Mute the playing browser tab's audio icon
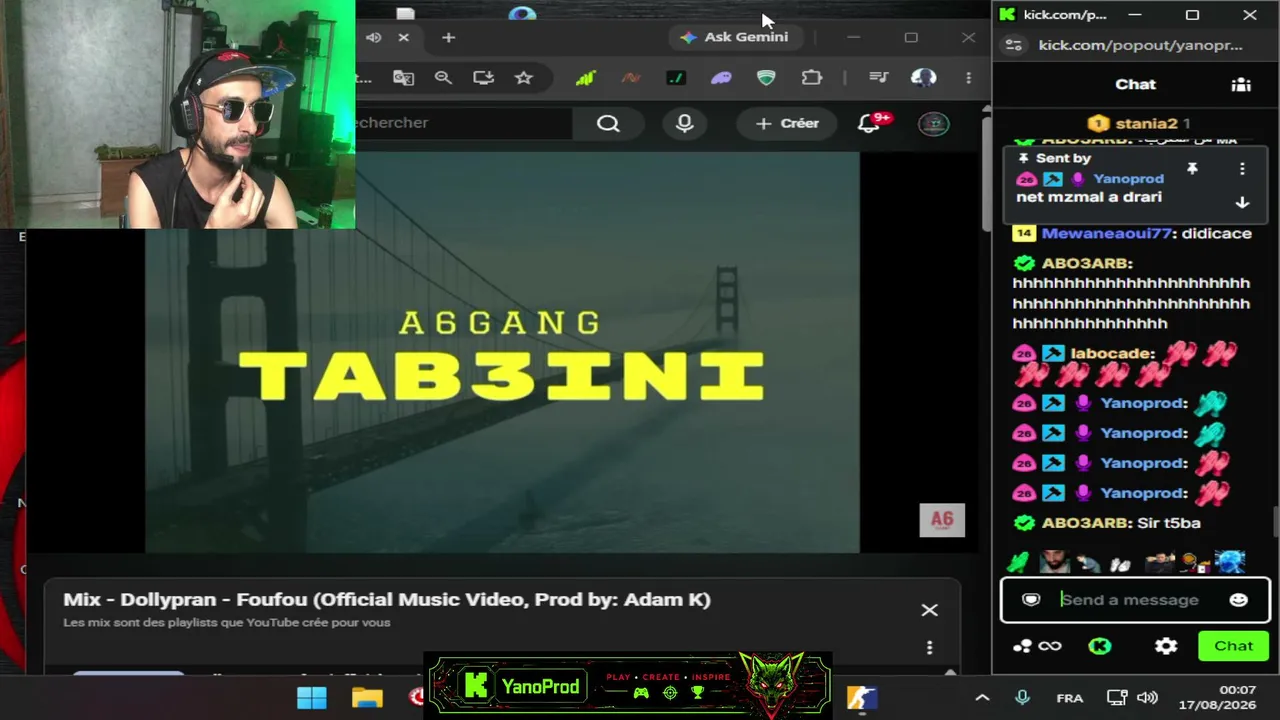The image size is (1280, 720). click(x=373, y=37)
